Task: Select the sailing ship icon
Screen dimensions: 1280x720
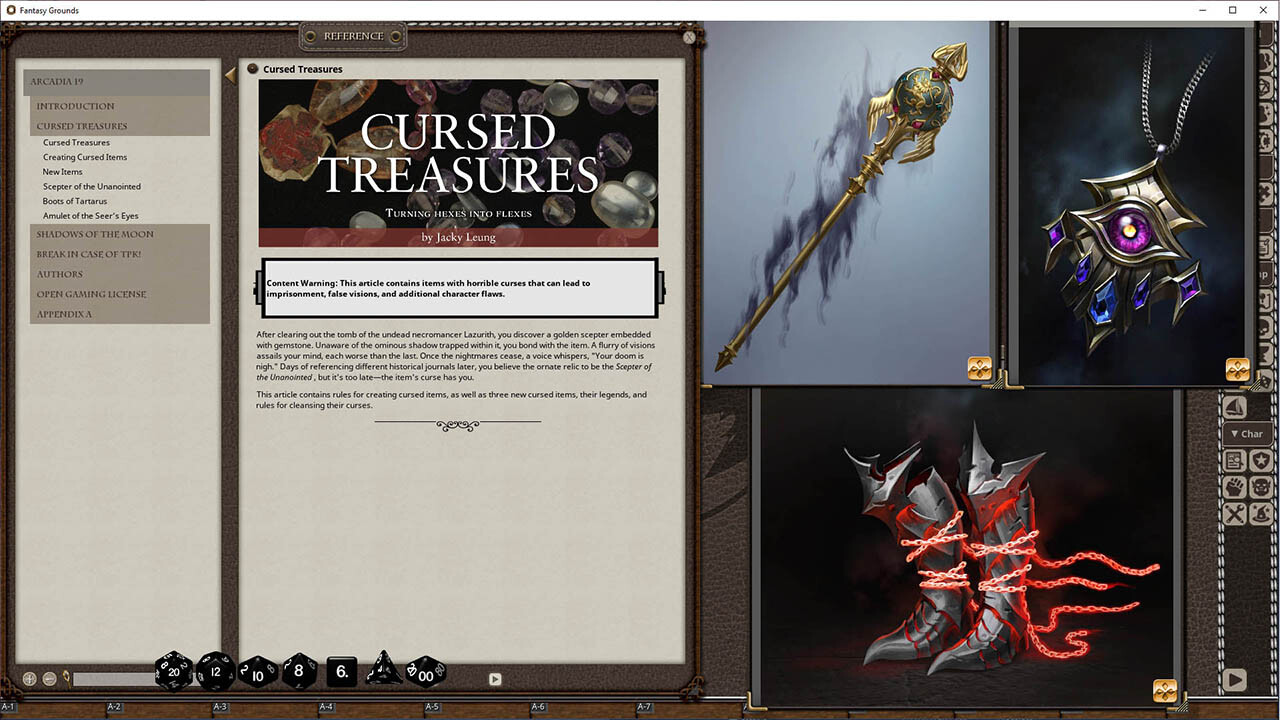Action: [x=1234, y=406]
